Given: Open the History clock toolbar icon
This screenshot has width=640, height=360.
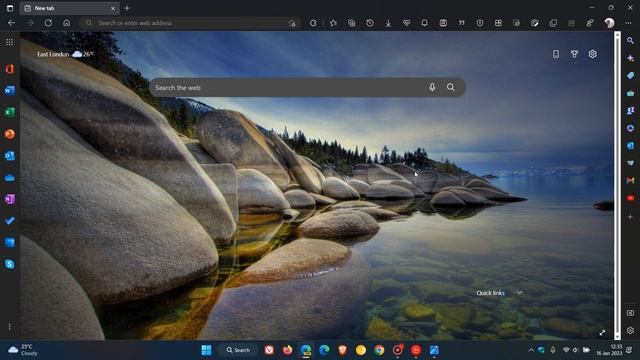Looking at the screenshot, I should [x=370, y=23].
